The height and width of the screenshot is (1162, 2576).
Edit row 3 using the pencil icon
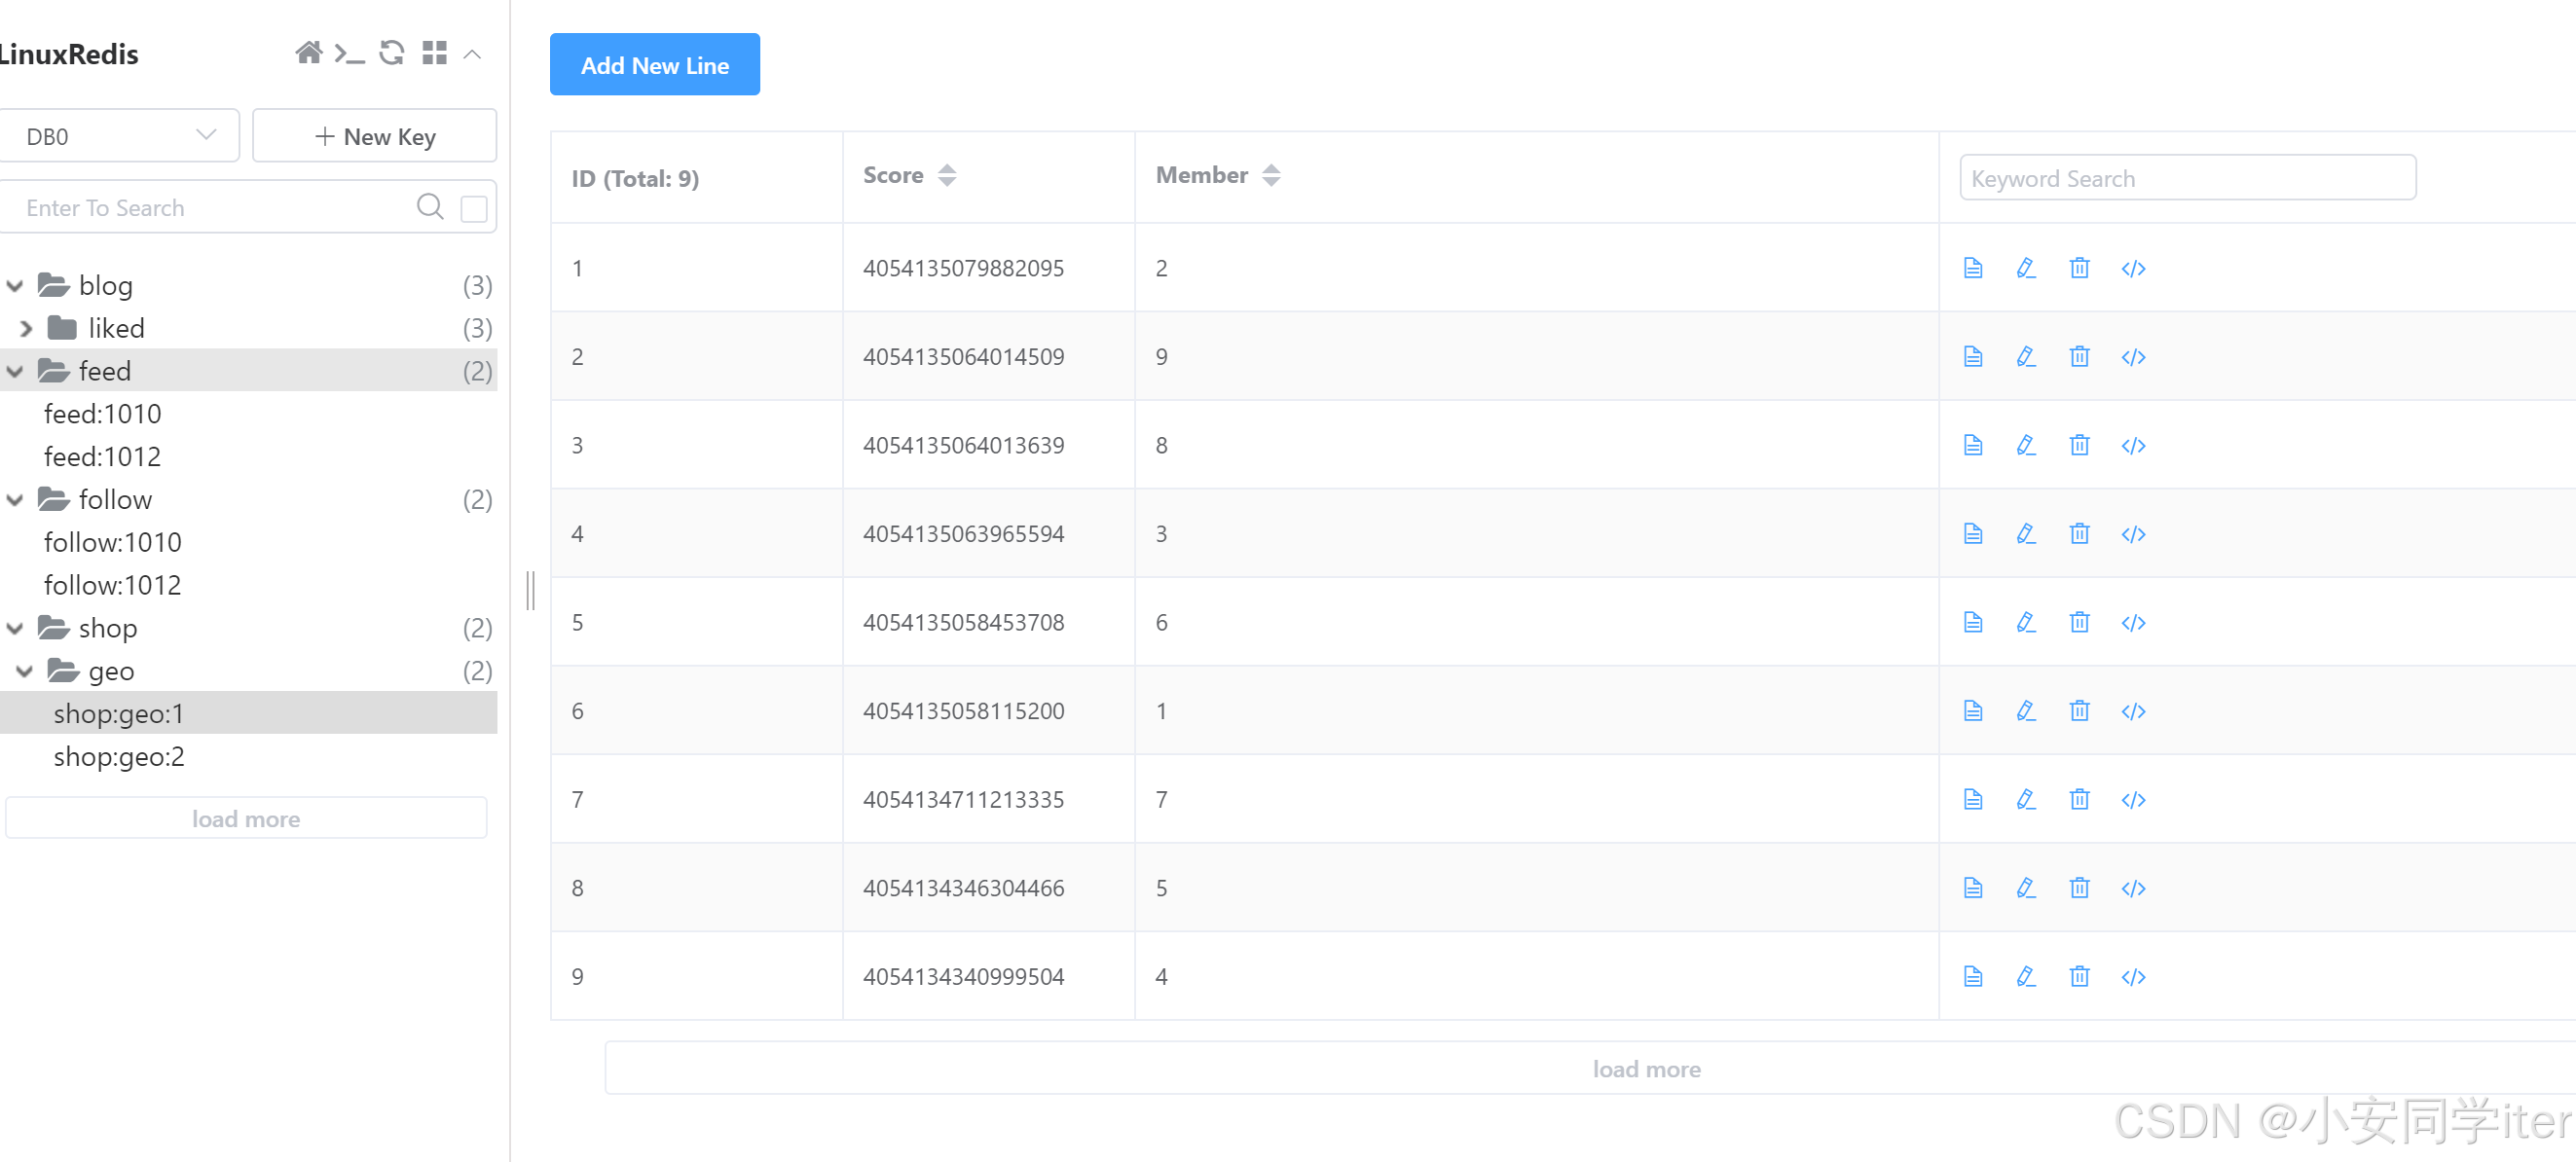point(2025,445)
